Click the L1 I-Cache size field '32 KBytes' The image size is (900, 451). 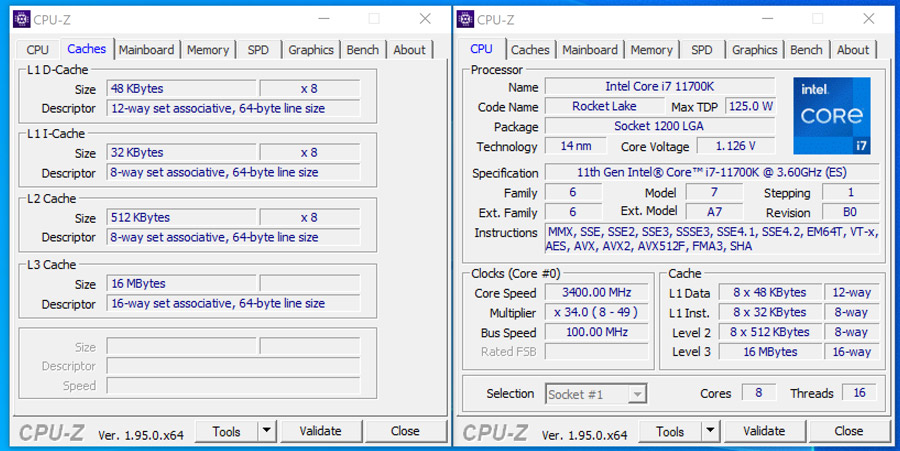point(181,153)
